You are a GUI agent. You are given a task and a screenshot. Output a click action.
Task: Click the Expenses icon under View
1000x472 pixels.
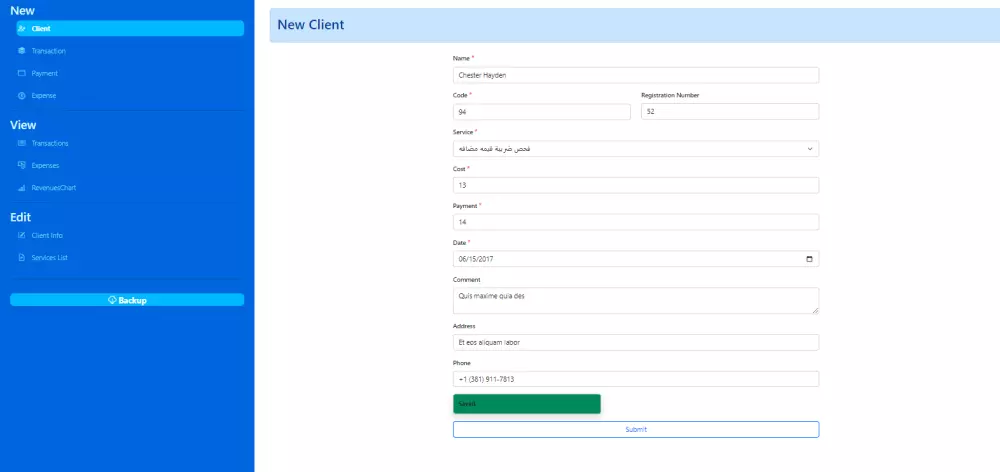(22, 165)
